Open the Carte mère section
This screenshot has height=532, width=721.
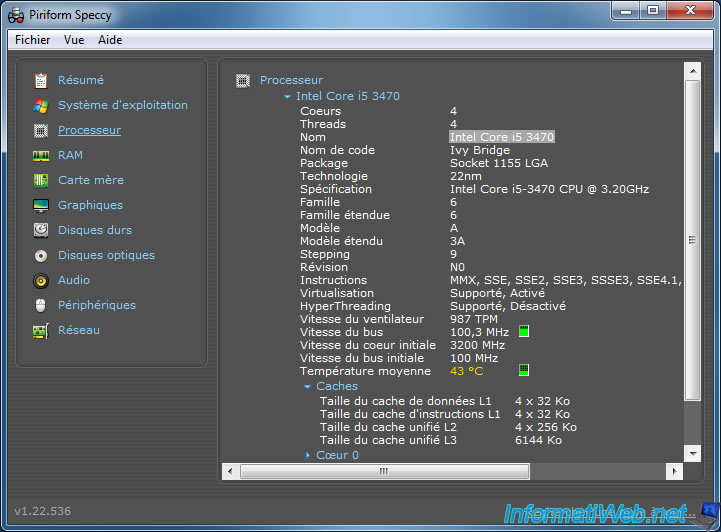(x=91, y=180)
